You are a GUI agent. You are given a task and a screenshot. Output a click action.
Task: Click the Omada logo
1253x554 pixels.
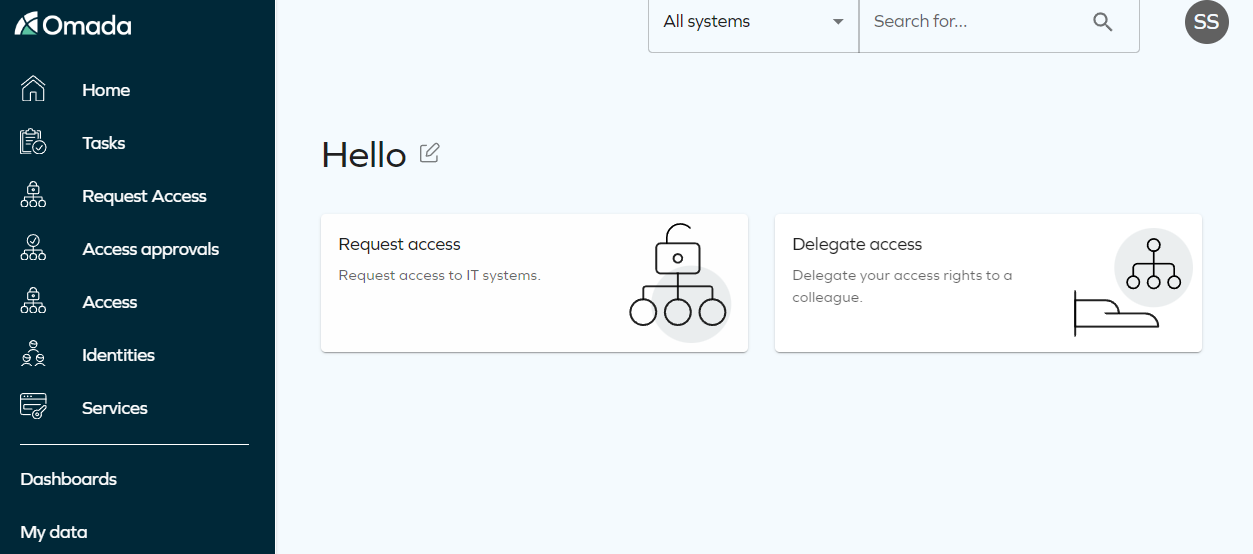click(x=73, y=25)
